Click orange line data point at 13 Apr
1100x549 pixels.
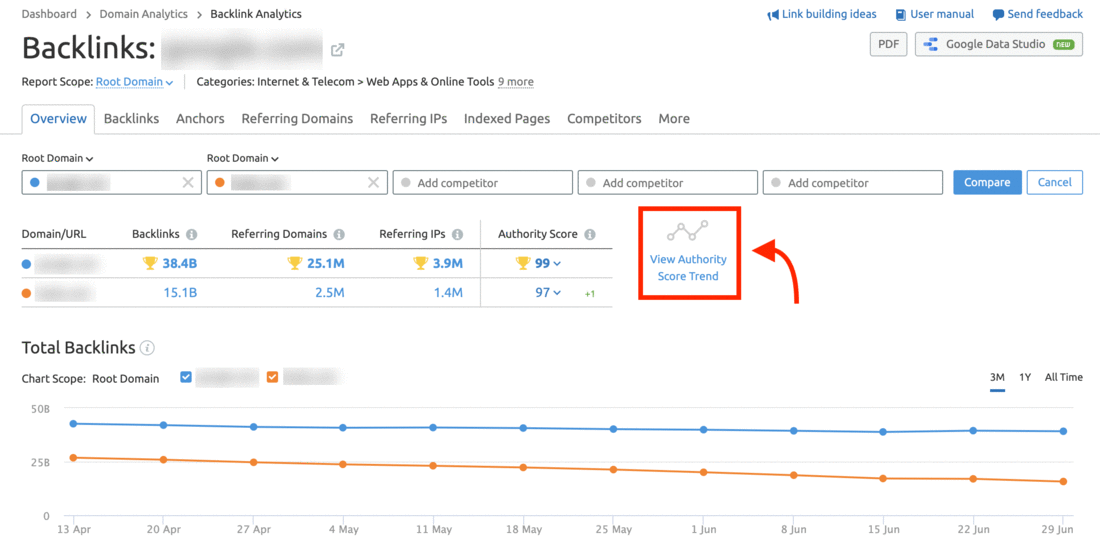point(73,458)
